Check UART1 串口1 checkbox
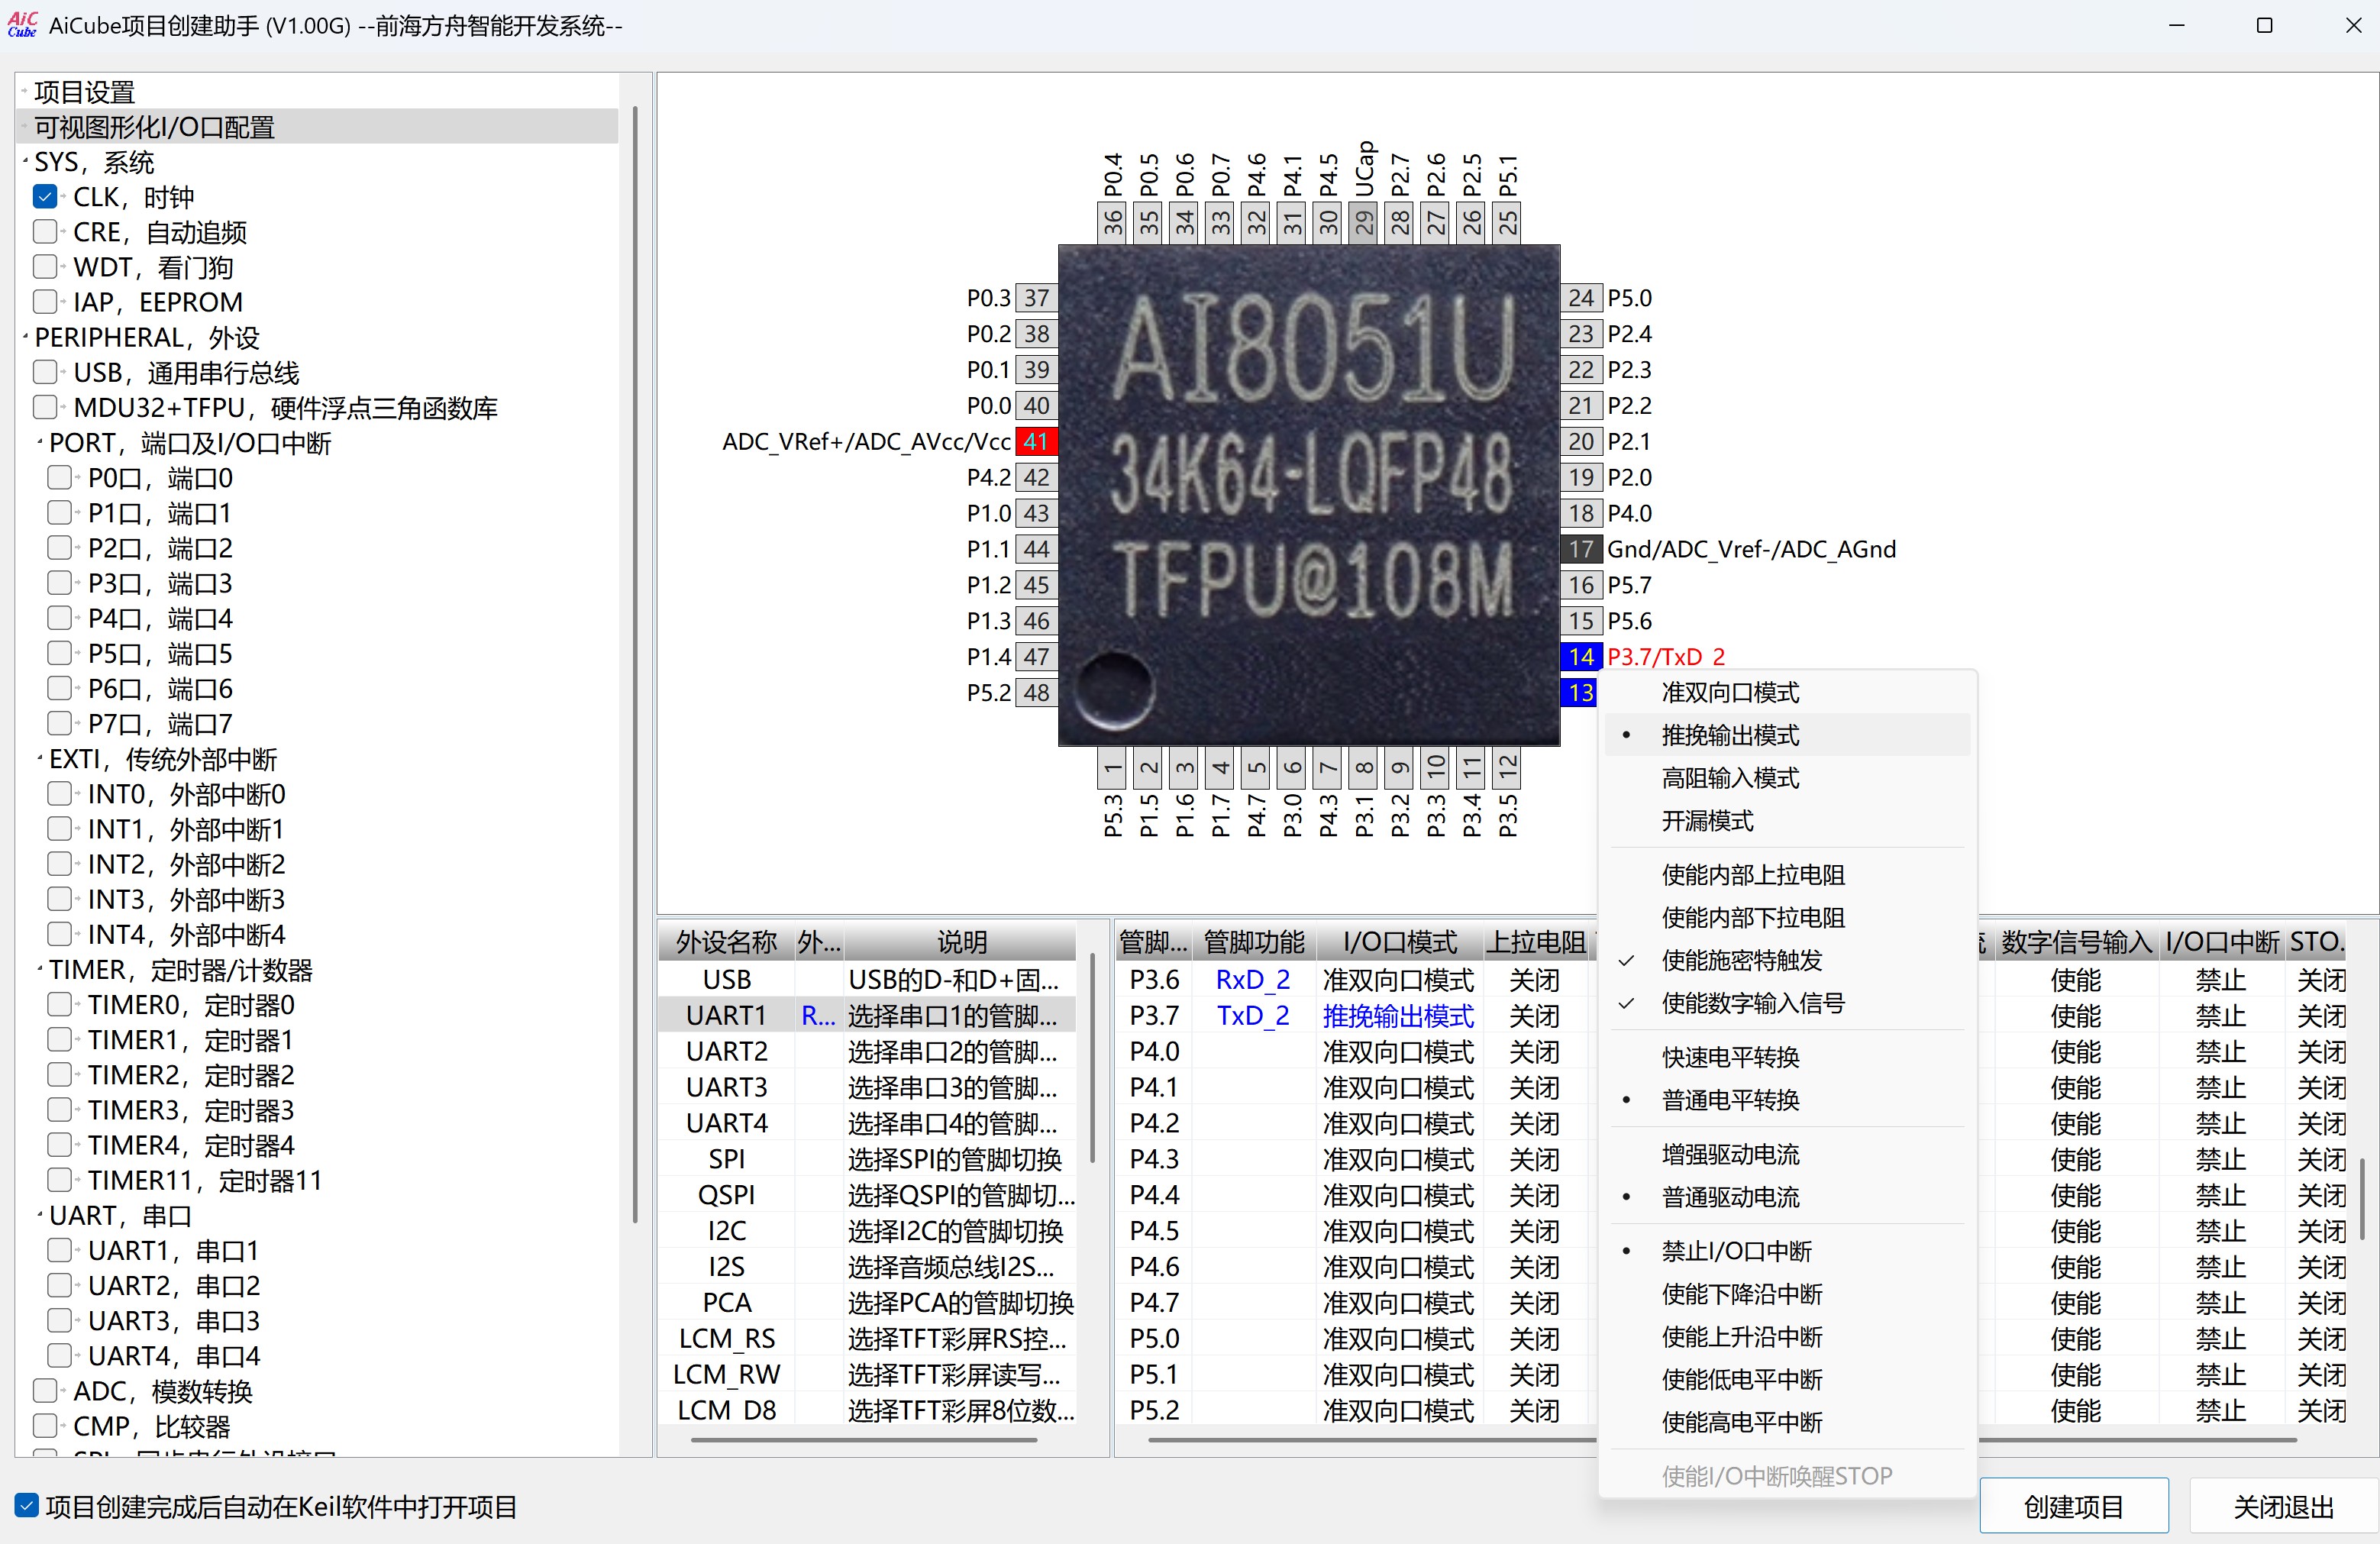2380x1544 pixels. [60, 1251]
